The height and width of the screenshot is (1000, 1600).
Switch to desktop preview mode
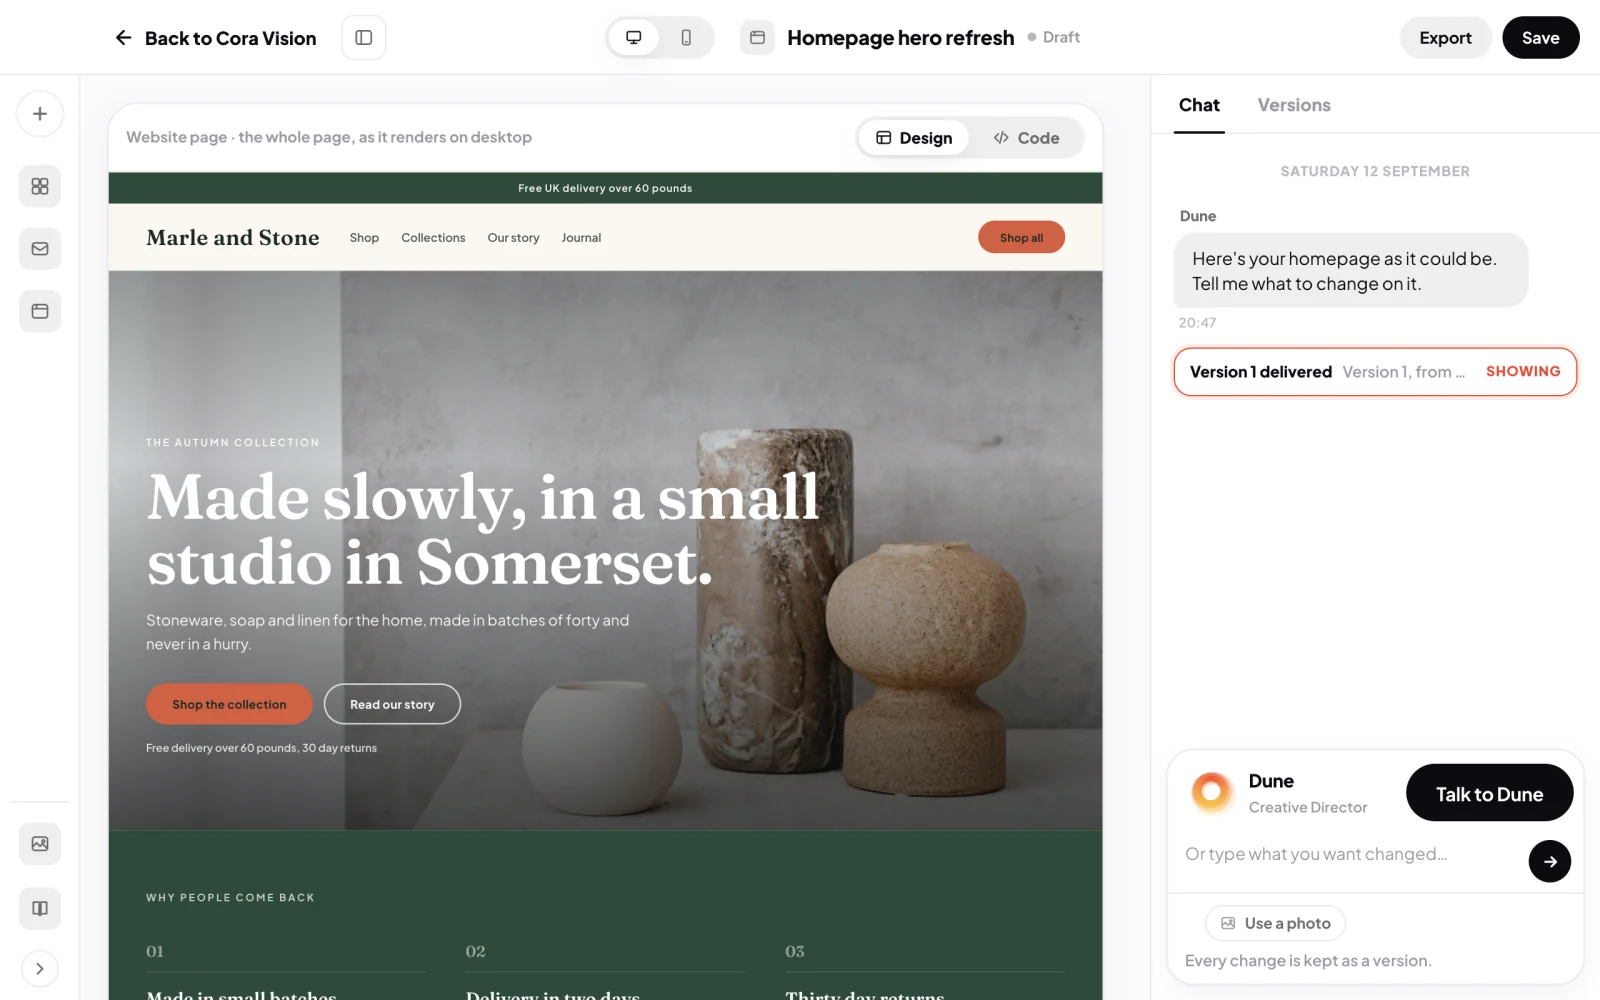pos(634,38)
